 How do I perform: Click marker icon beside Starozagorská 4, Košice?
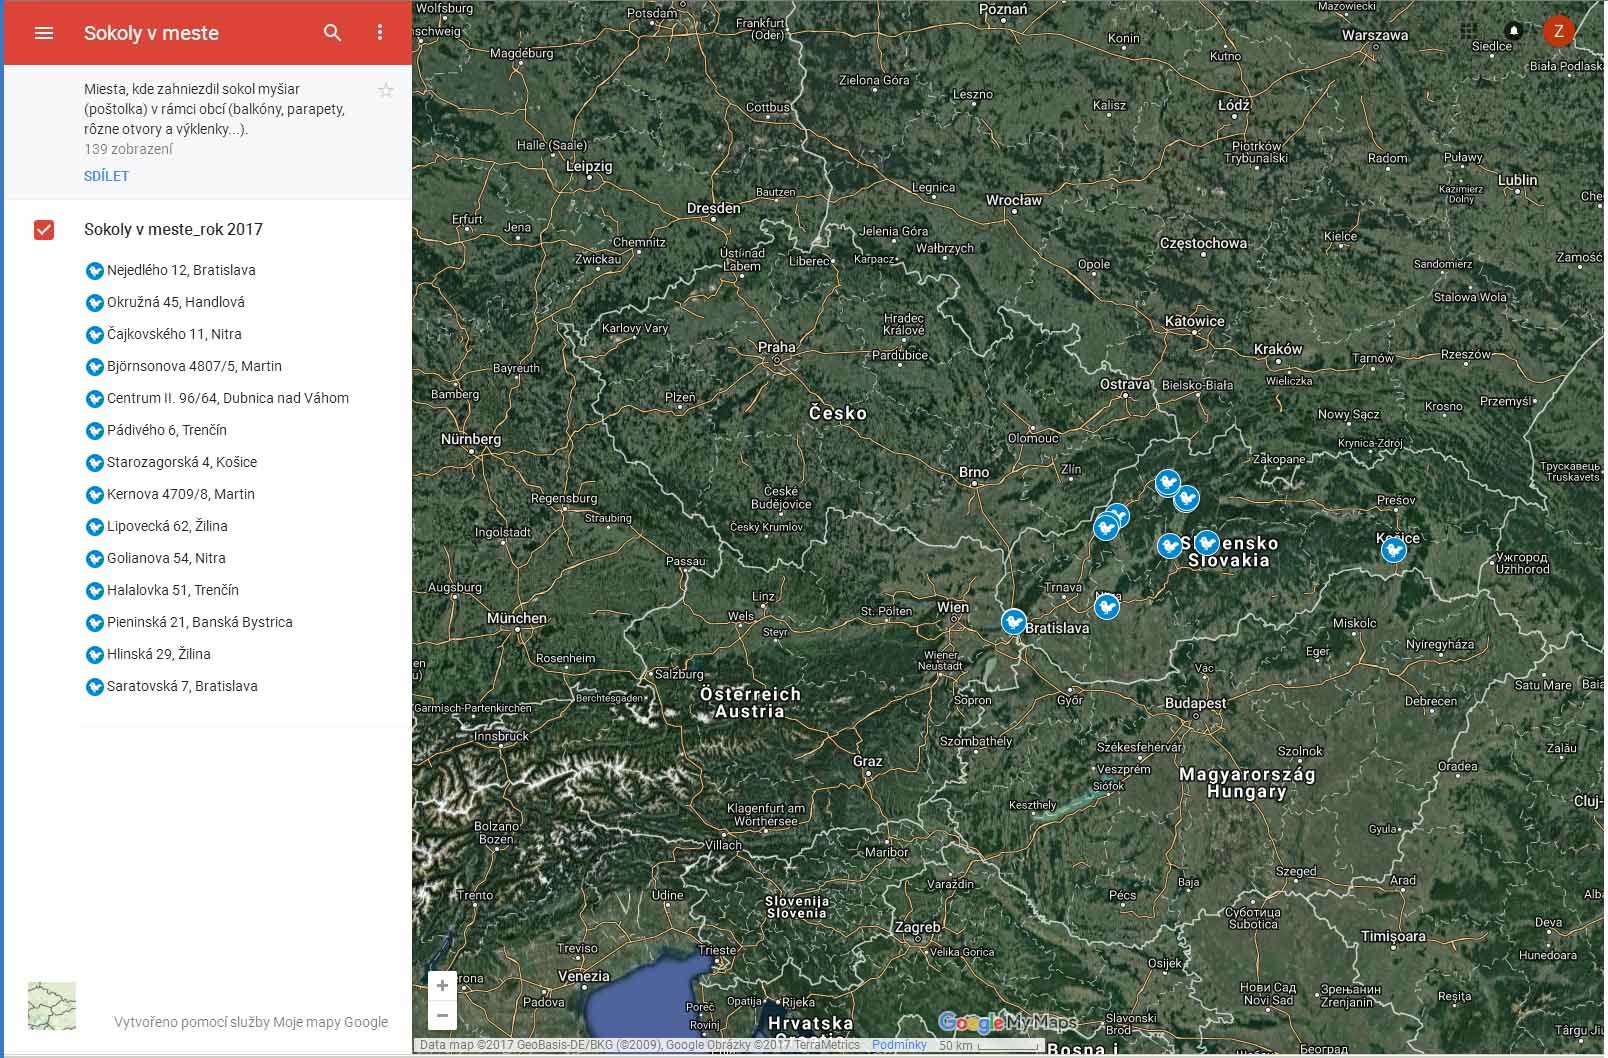[x=94, y=463]
